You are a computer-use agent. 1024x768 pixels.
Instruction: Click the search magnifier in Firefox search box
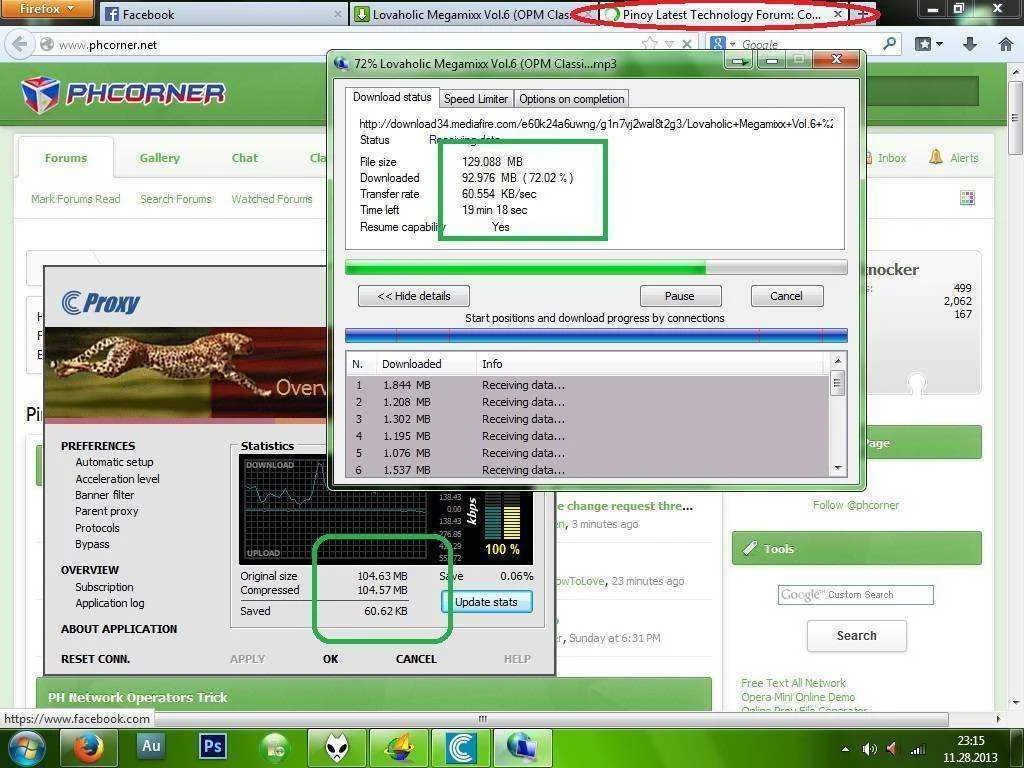click(x=889, y=44)
